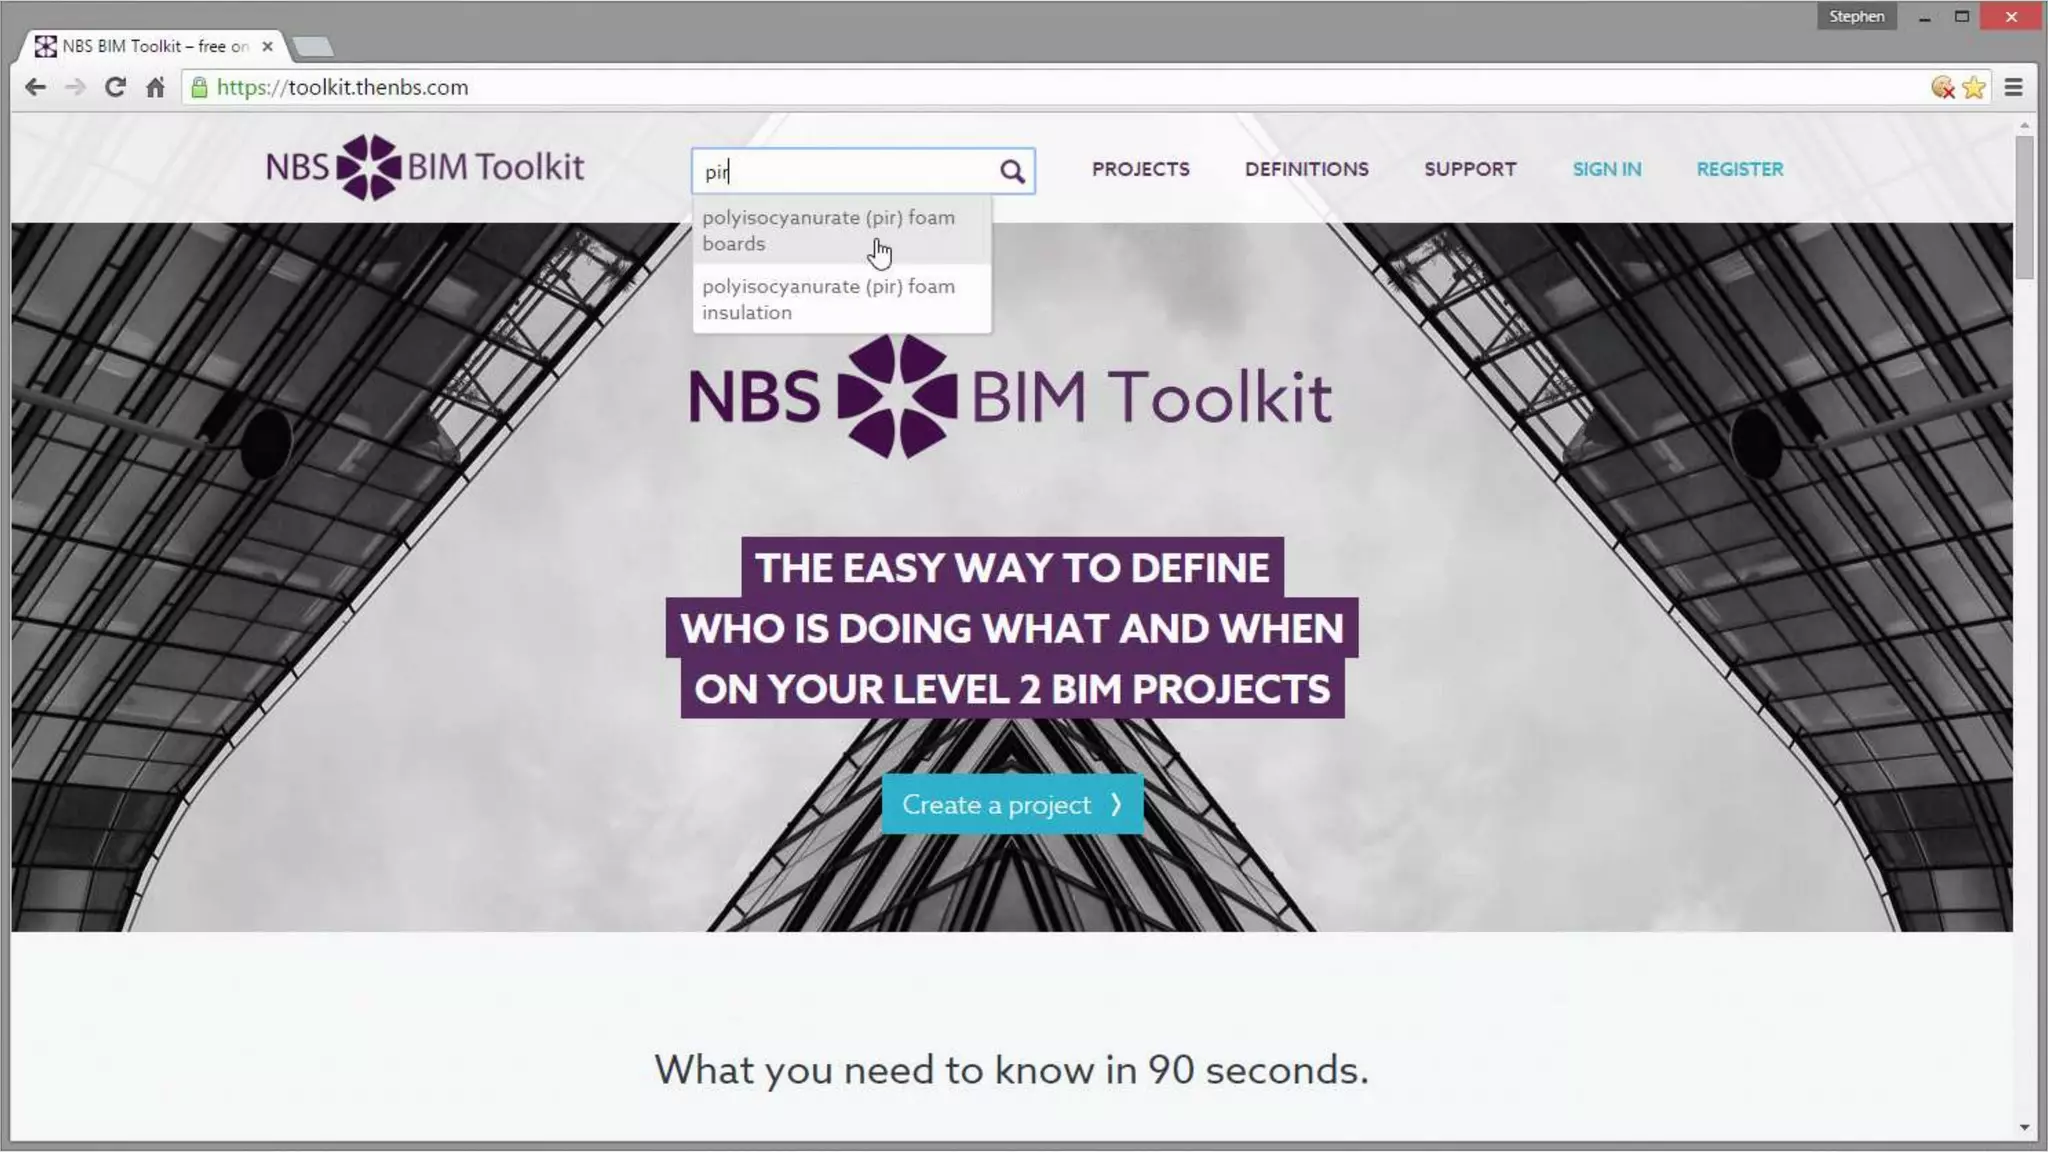
Task: Open the DEFINITIONS menu item
Action: click(x=1306, y=169)
